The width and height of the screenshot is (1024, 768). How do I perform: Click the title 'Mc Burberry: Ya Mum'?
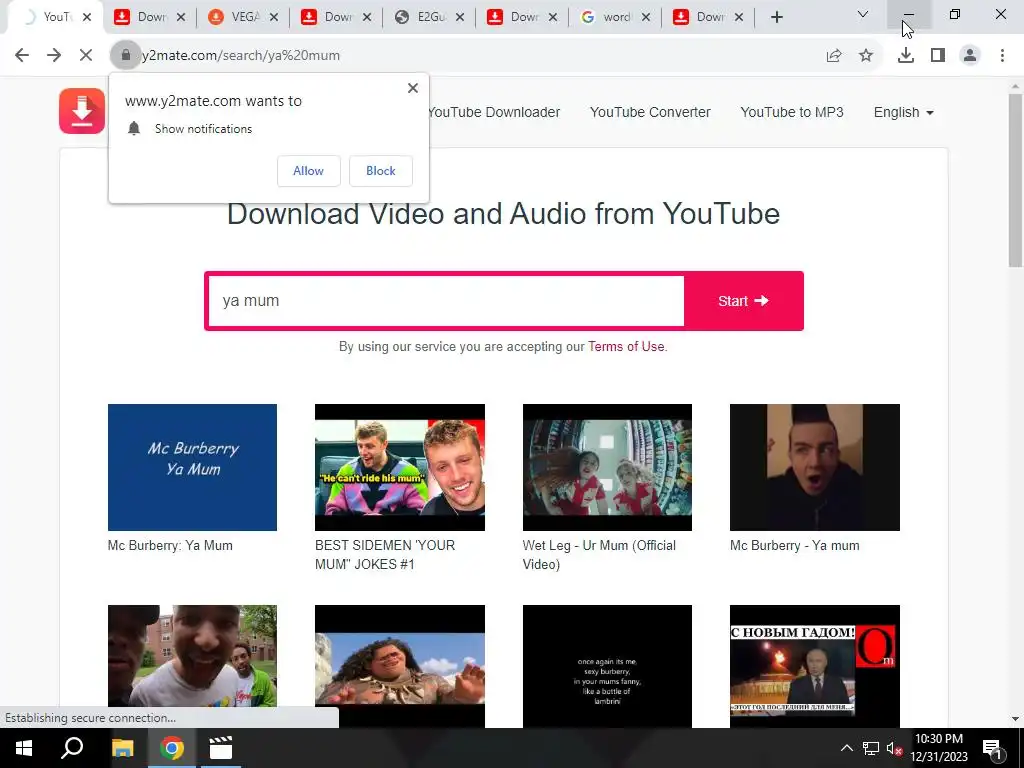(x=170, y=545)
